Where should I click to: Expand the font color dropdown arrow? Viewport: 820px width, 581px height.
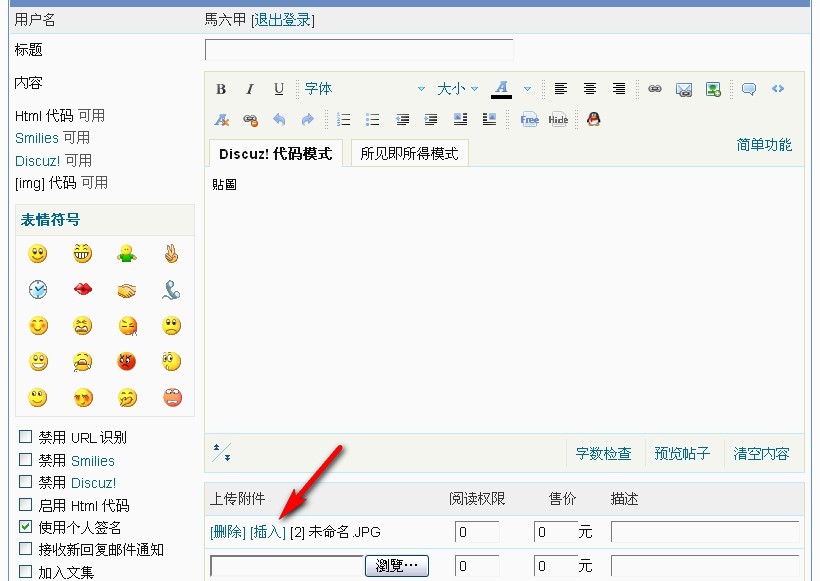527,89
